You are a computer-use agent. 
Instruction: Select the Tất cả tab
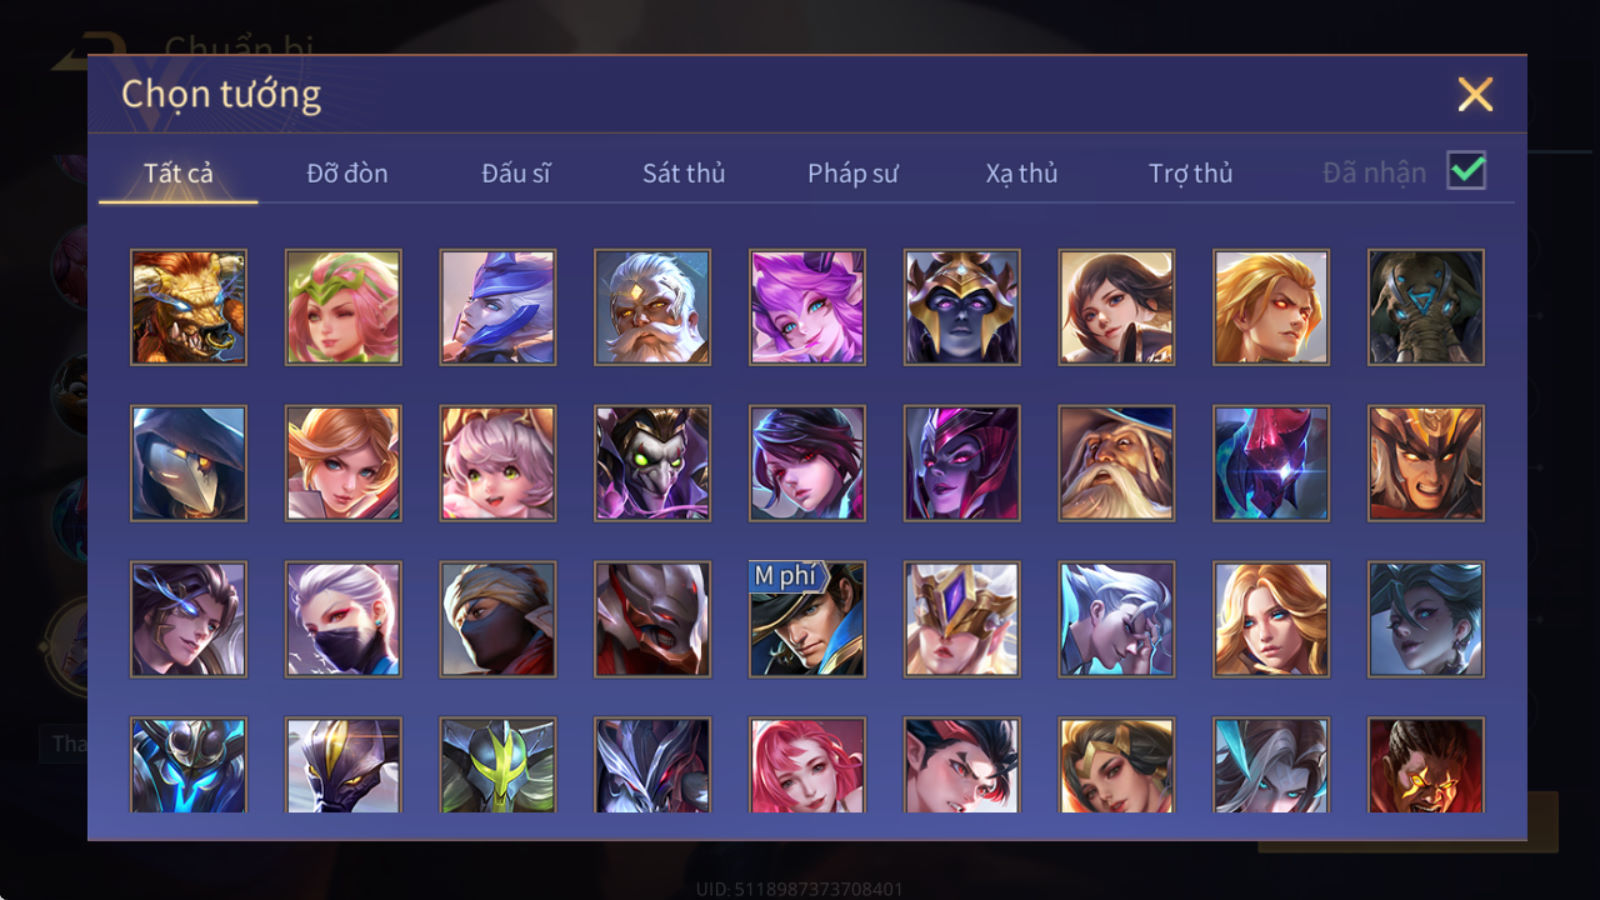click(178, 173)
